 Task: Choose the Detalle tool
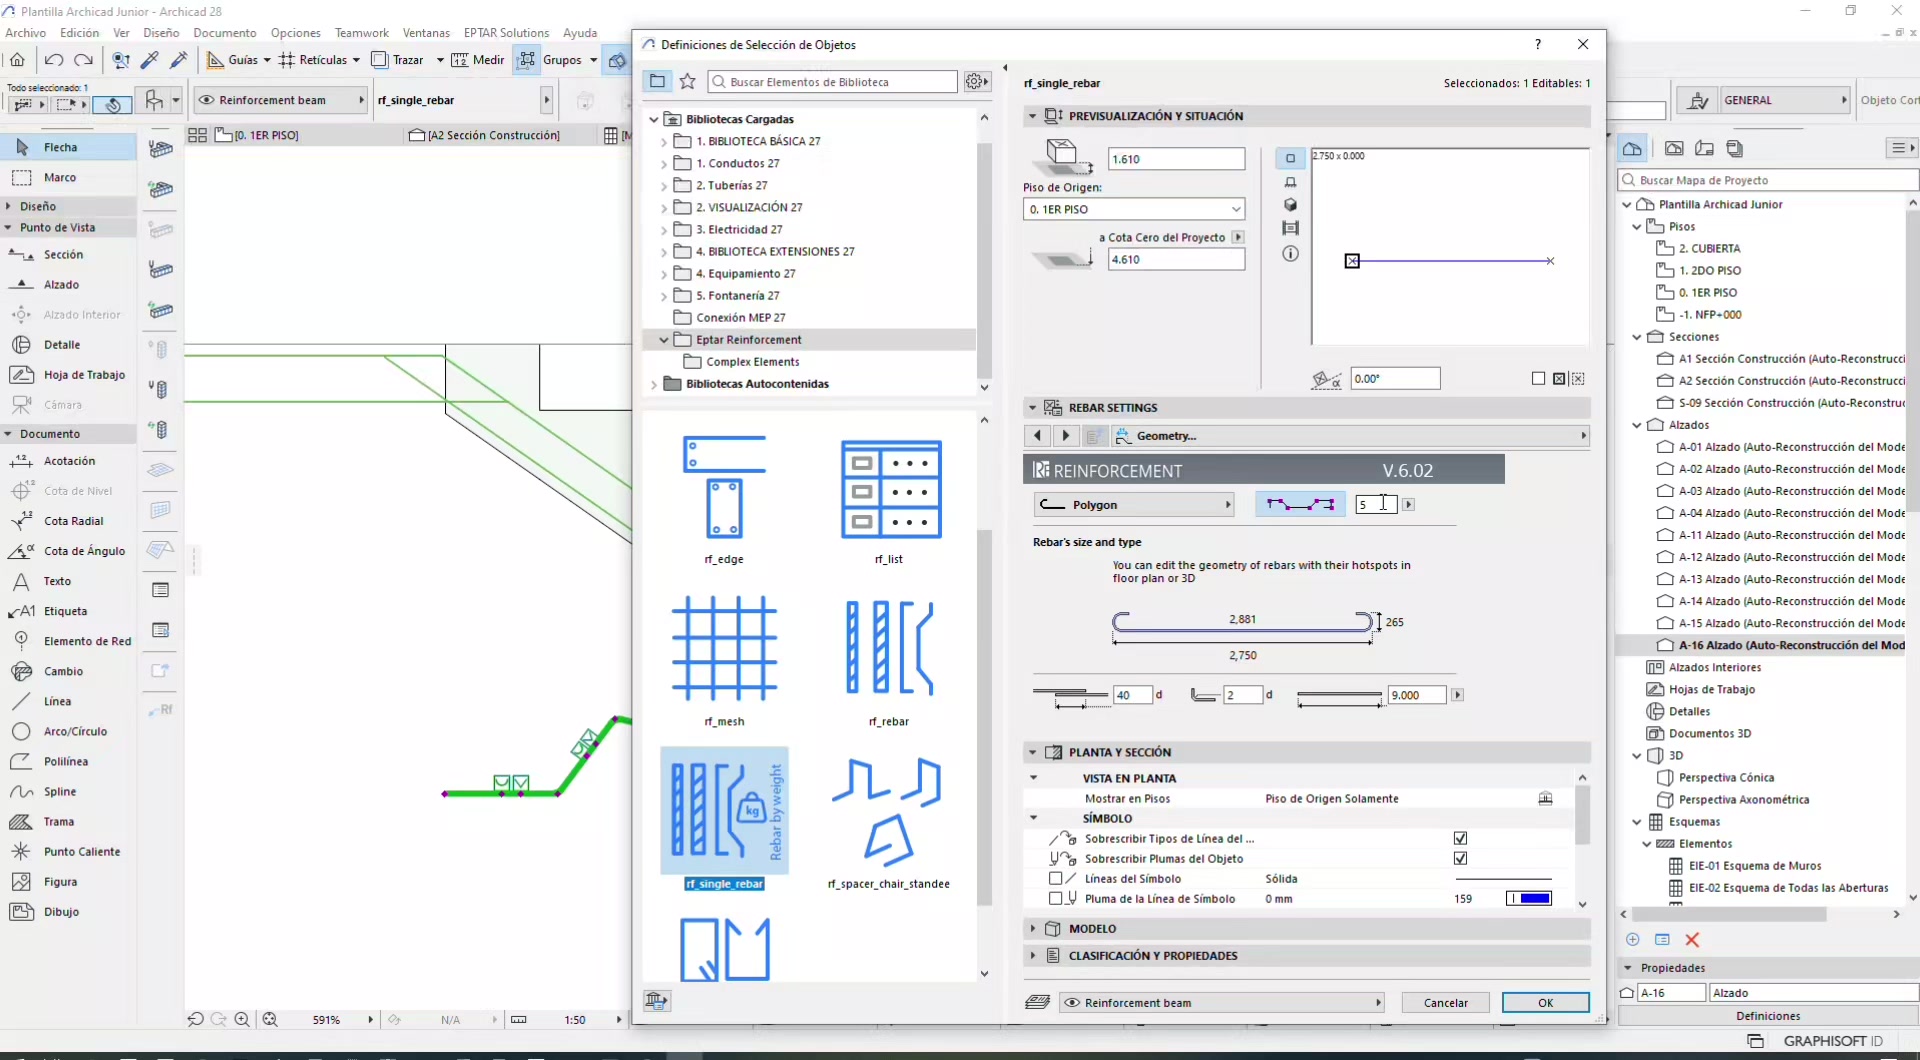pos(68,345)
